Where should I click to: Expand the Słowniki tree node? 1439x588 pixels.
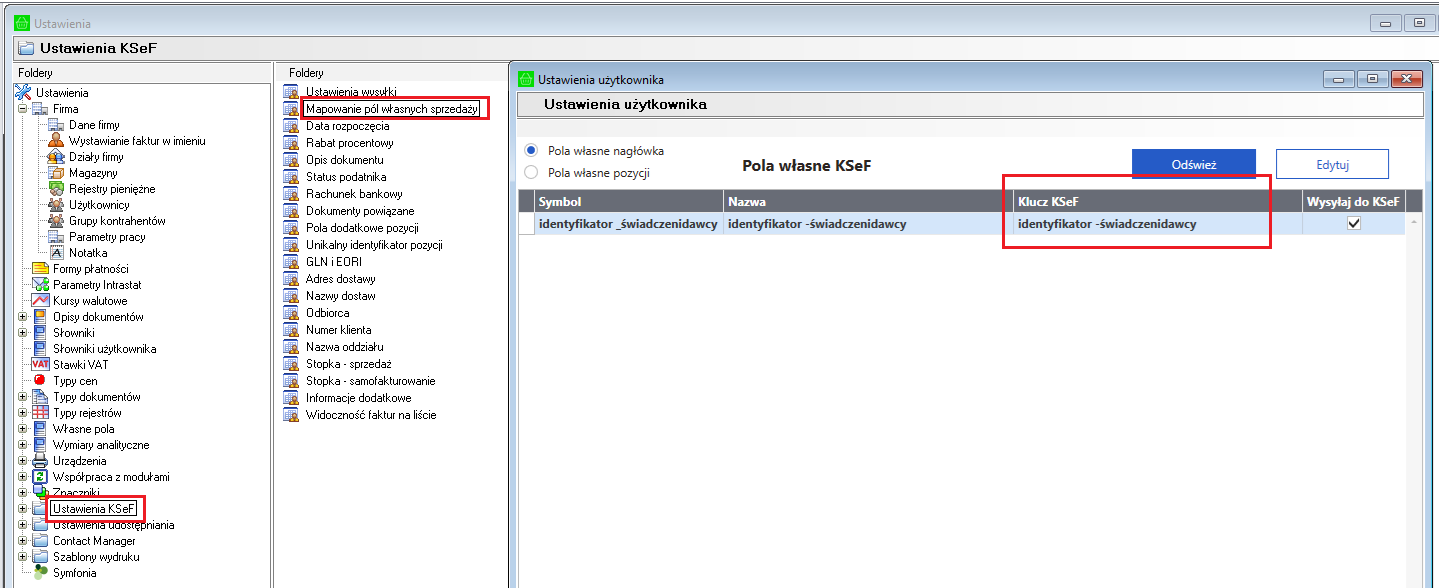22,333
